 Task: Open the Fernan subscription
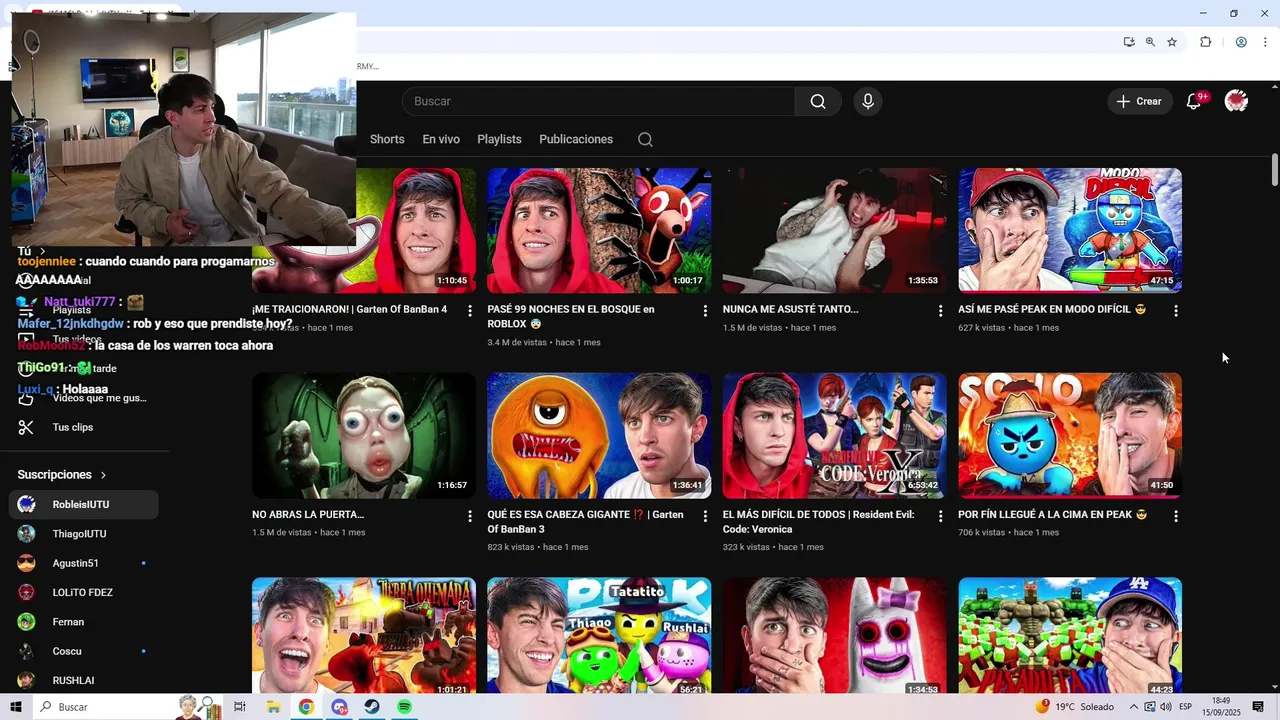(x=83, y=622)
